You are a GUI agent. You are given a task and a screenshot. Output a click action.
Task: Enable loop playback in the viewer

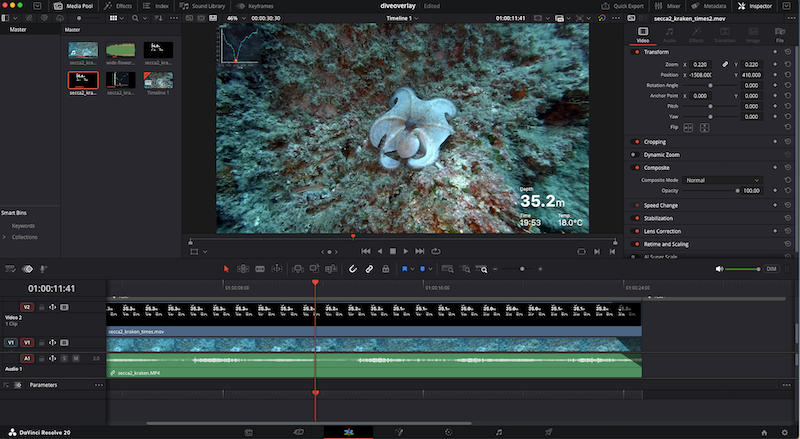point(438,251)
